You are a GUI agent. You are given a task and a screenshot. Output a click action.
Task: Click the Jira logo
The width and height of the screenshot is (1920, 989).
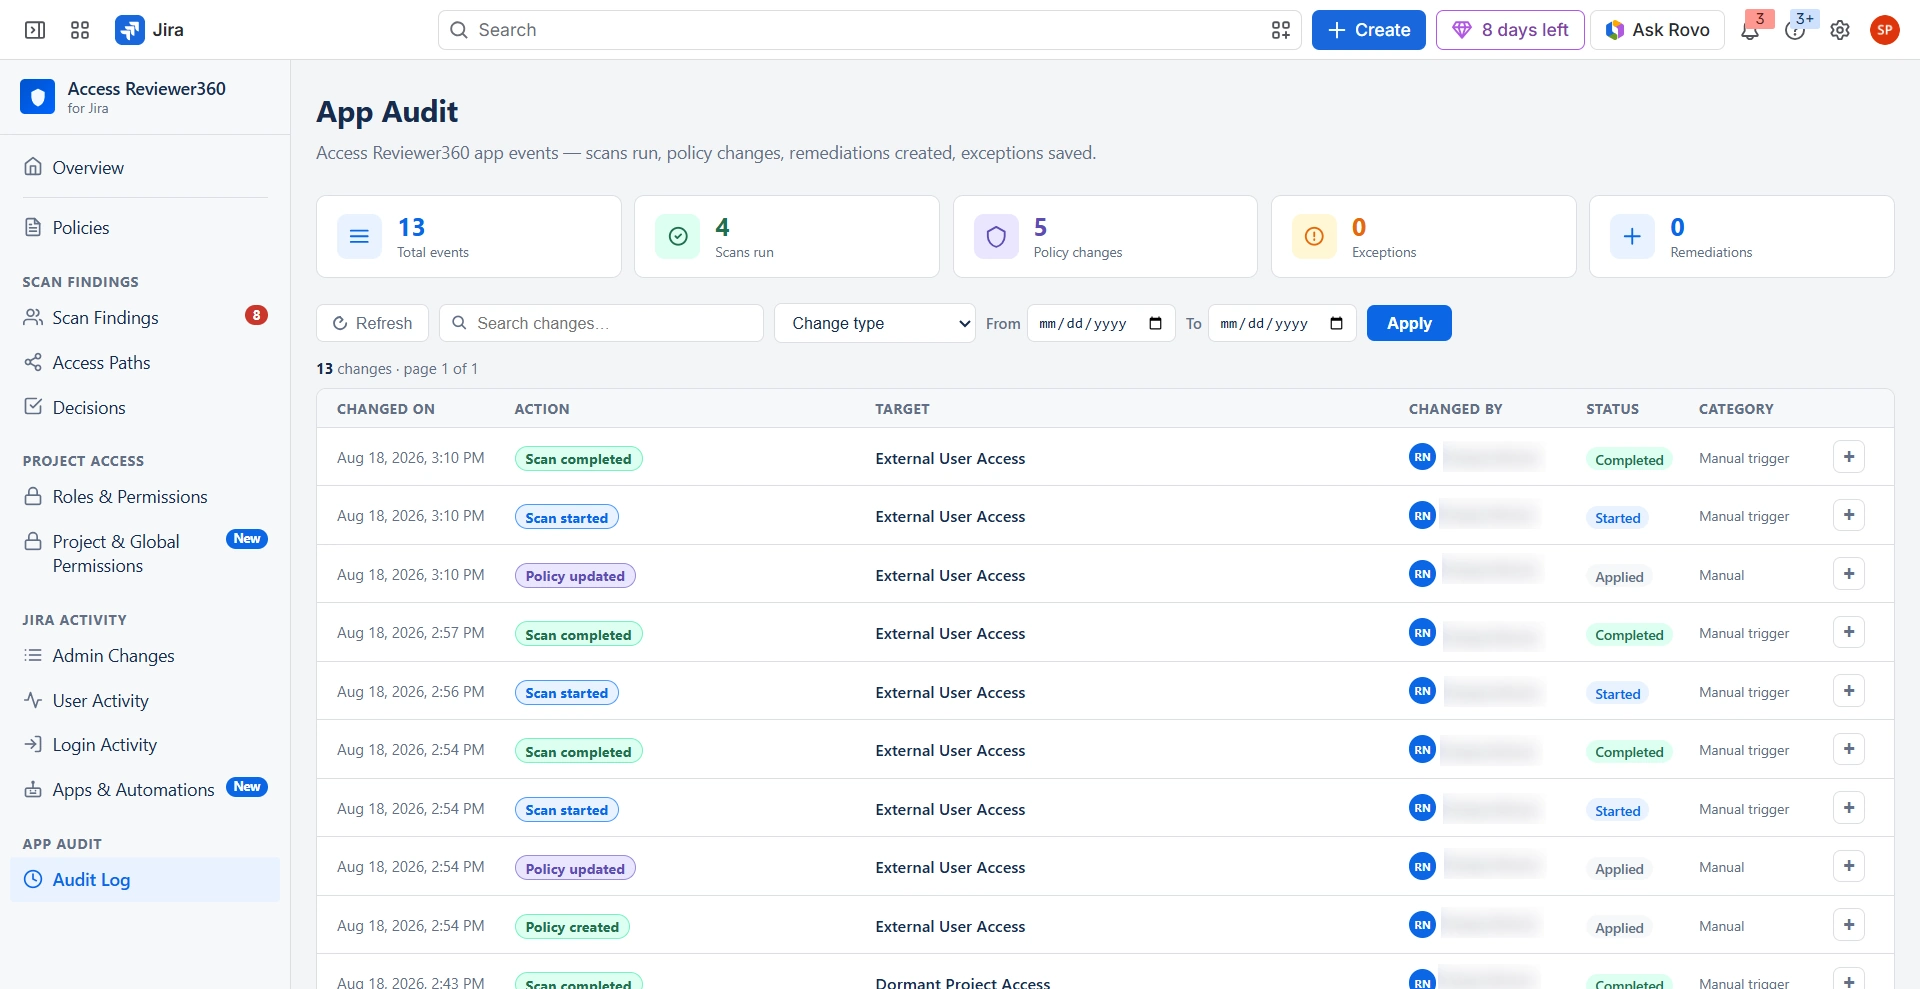click(150, 30)
